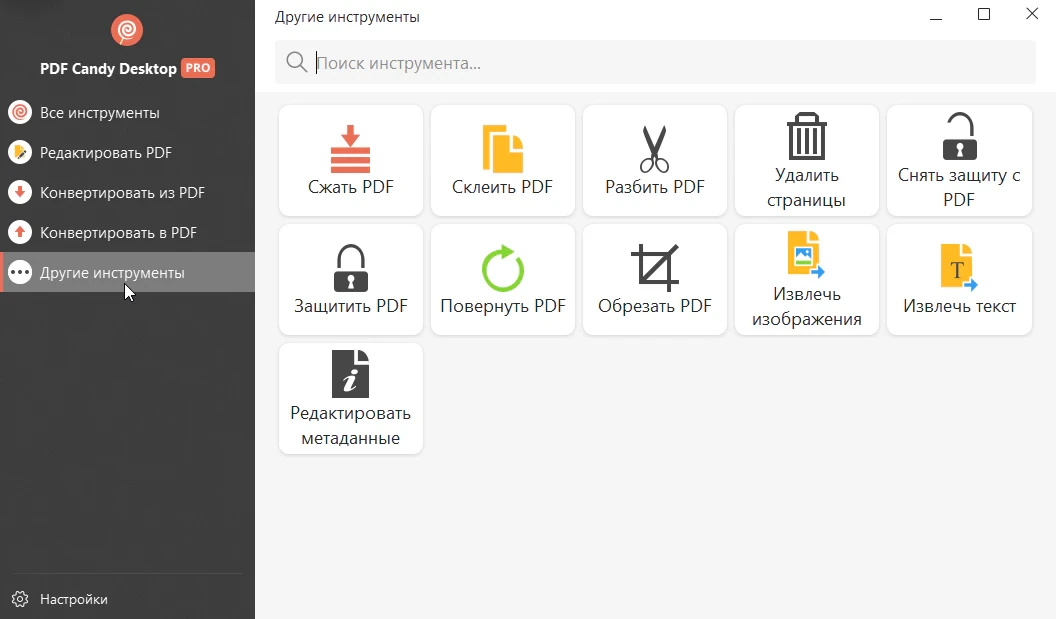Select the Защитить PDF padlock tool
The image size is (1056, 619).
(x=350, y=280)
